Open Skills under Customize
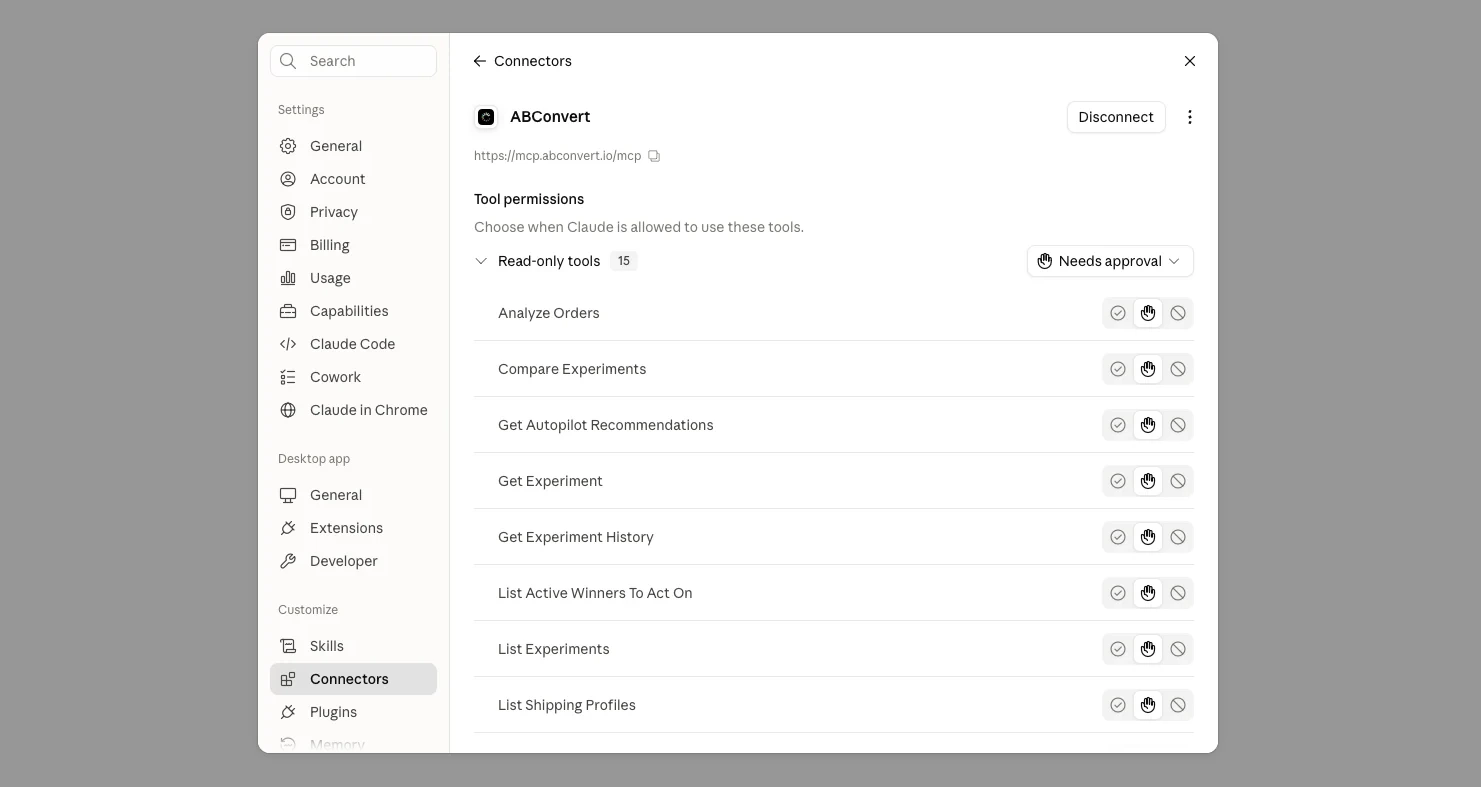This screenshot has height=787, width=1481. point(353,646)
